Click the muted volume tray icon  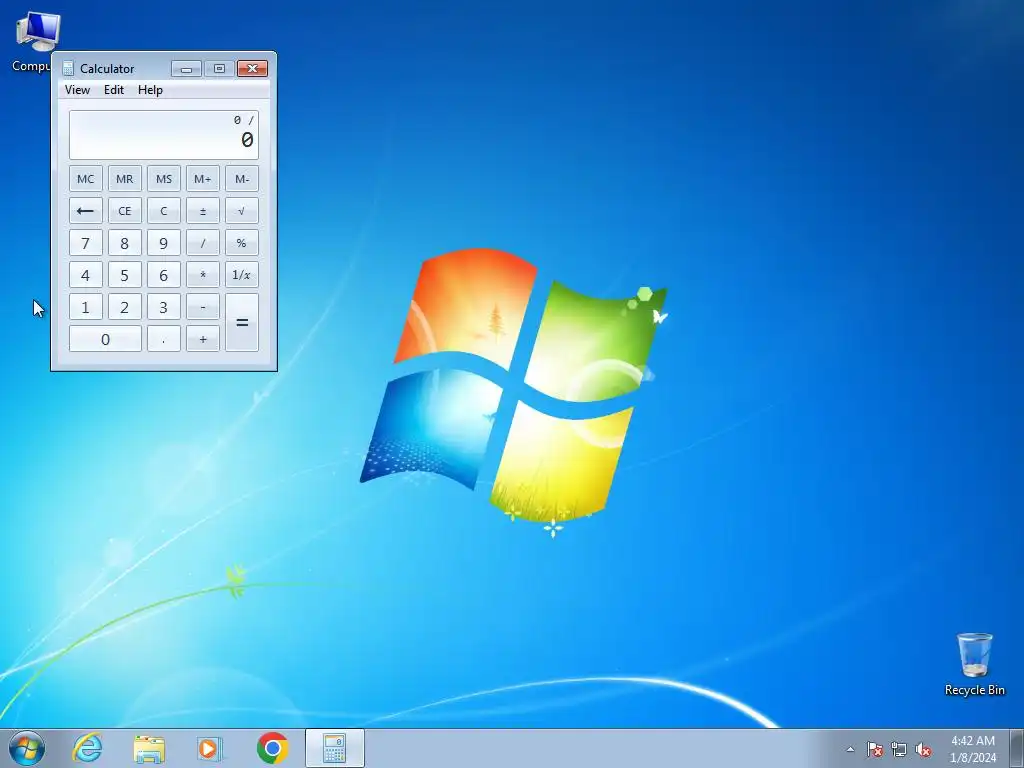(923, 749)
